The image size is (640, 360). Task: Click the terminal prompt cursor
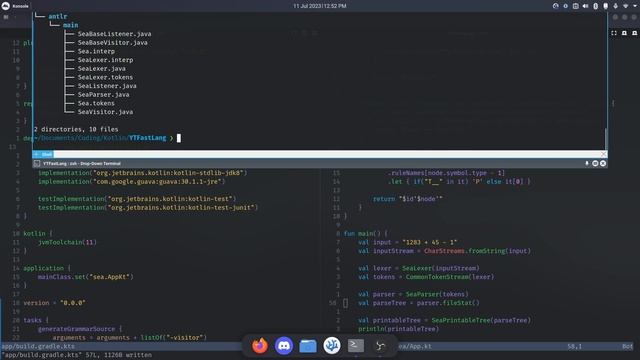(x=179, y=138)
